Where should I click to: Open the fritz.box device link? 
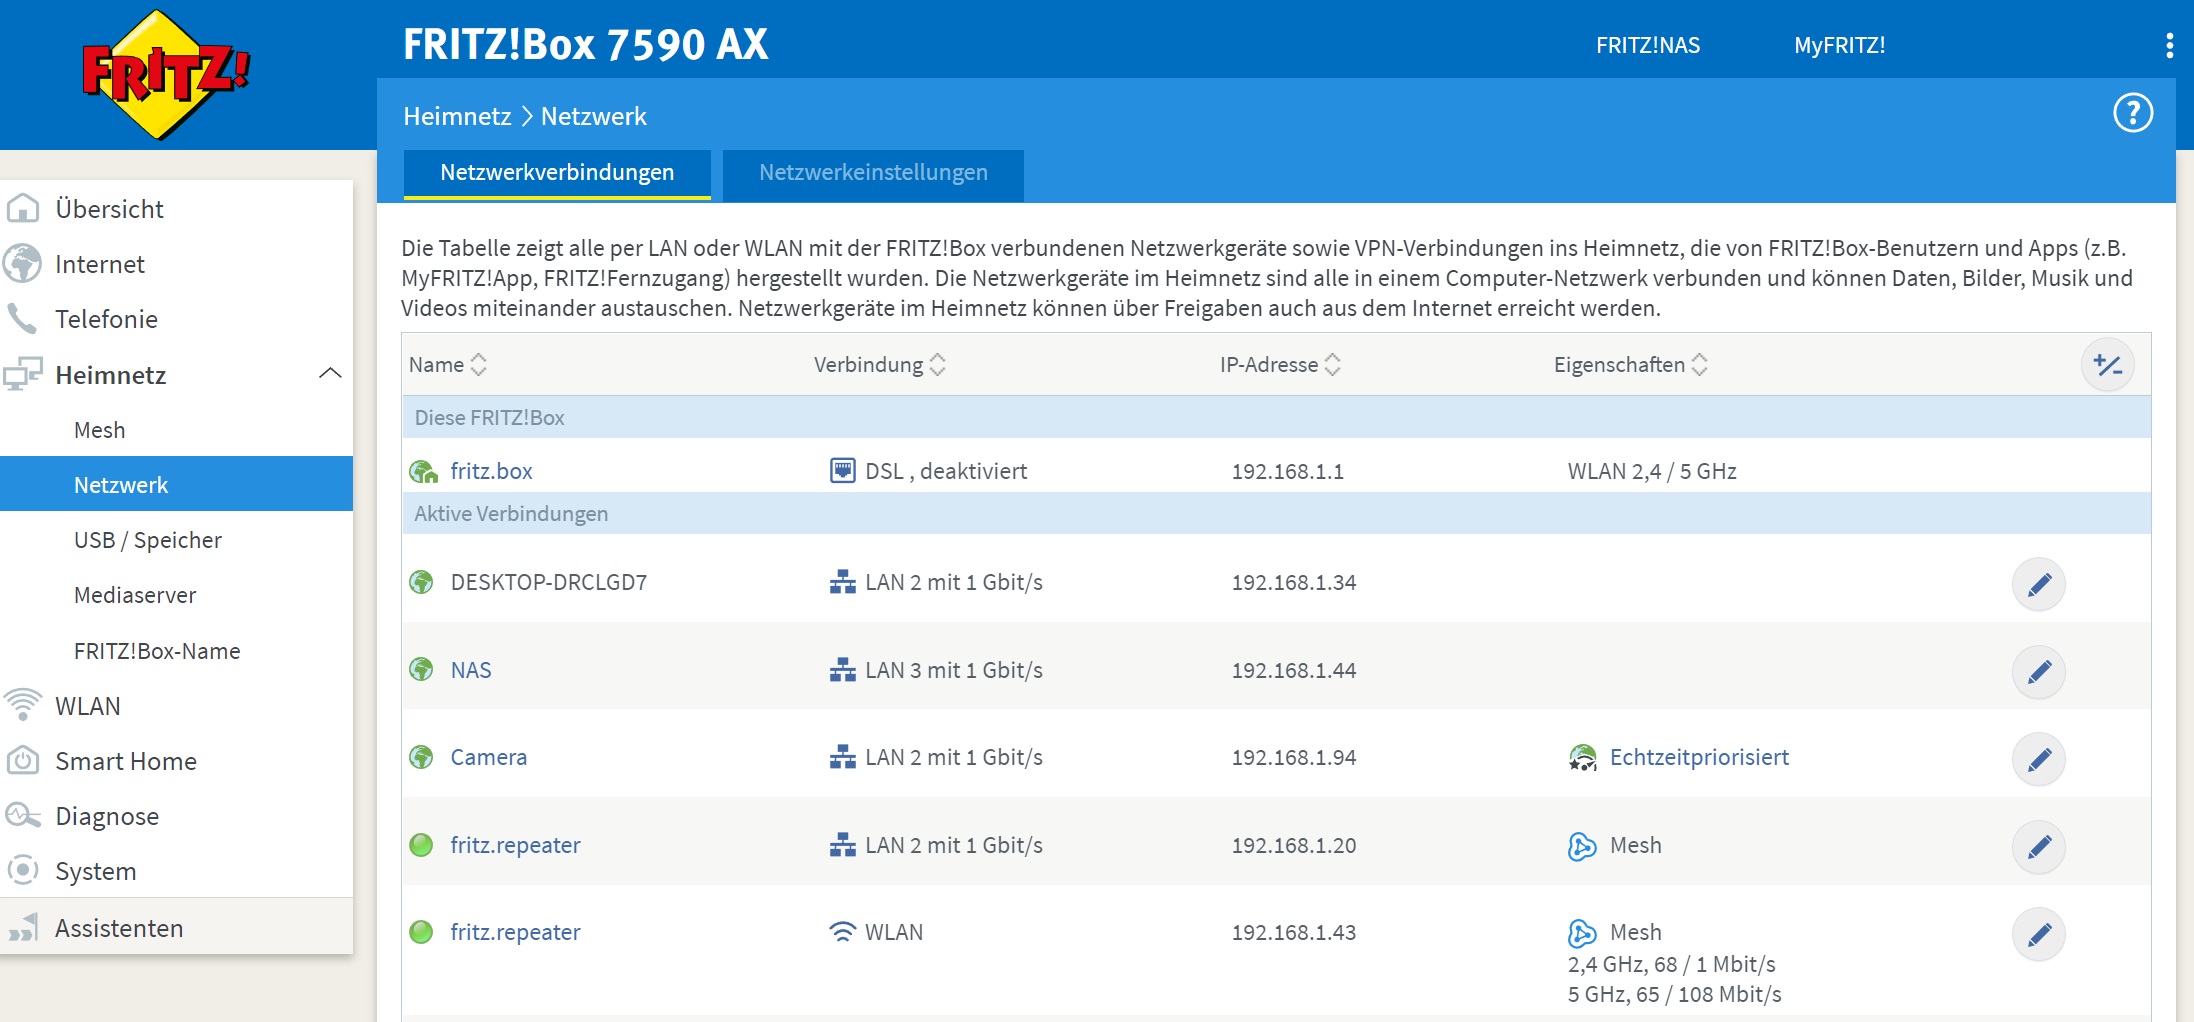[x=491, y=471]
